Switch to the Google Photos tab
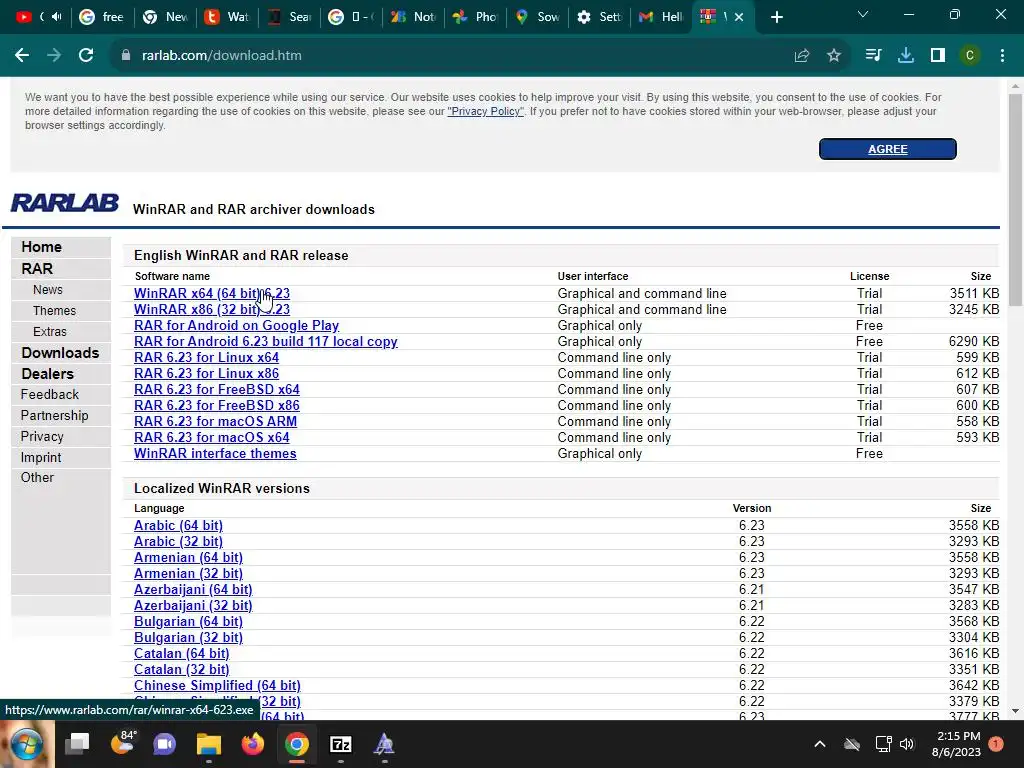The image size is (1024, 768). click(x=475, y=17)
